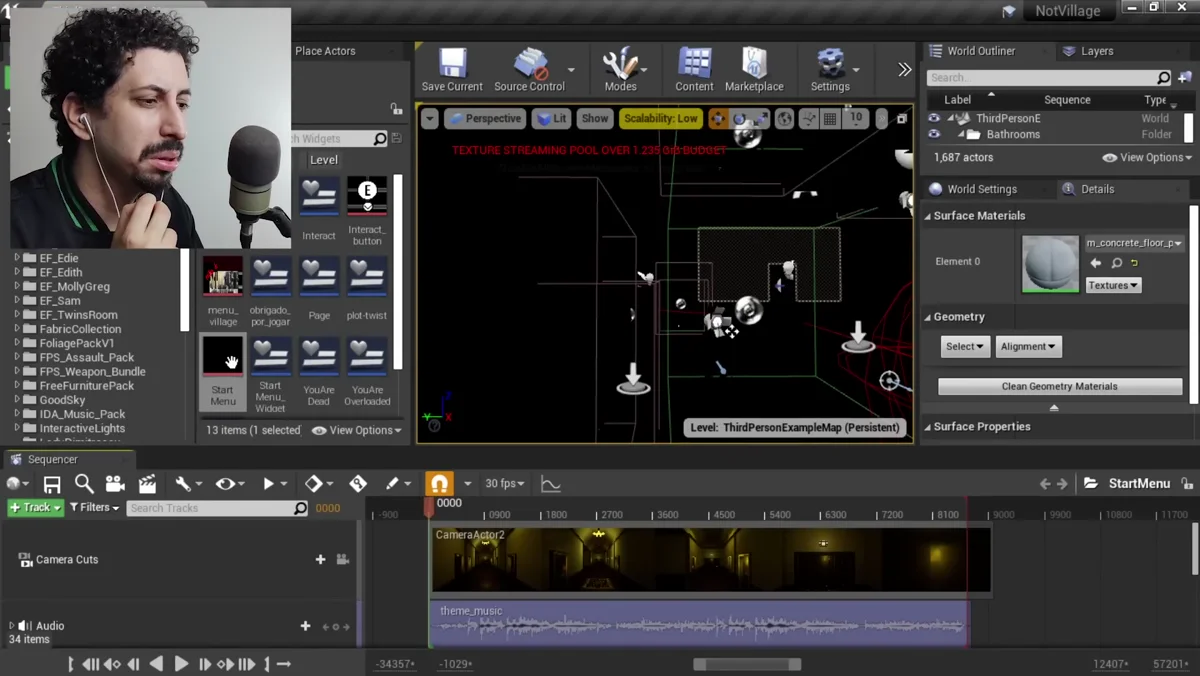The image size is (1200, 676).
Task: Toggle the world/local coordinate globe
Action: [x=785, y=119]
